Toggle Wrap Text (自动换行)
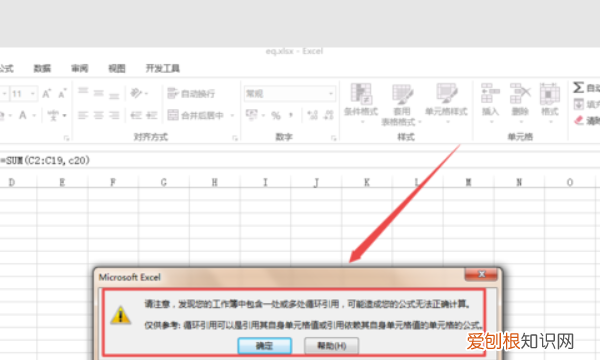The width and height of the screenshot is (600, 360). tap(191, 93)
